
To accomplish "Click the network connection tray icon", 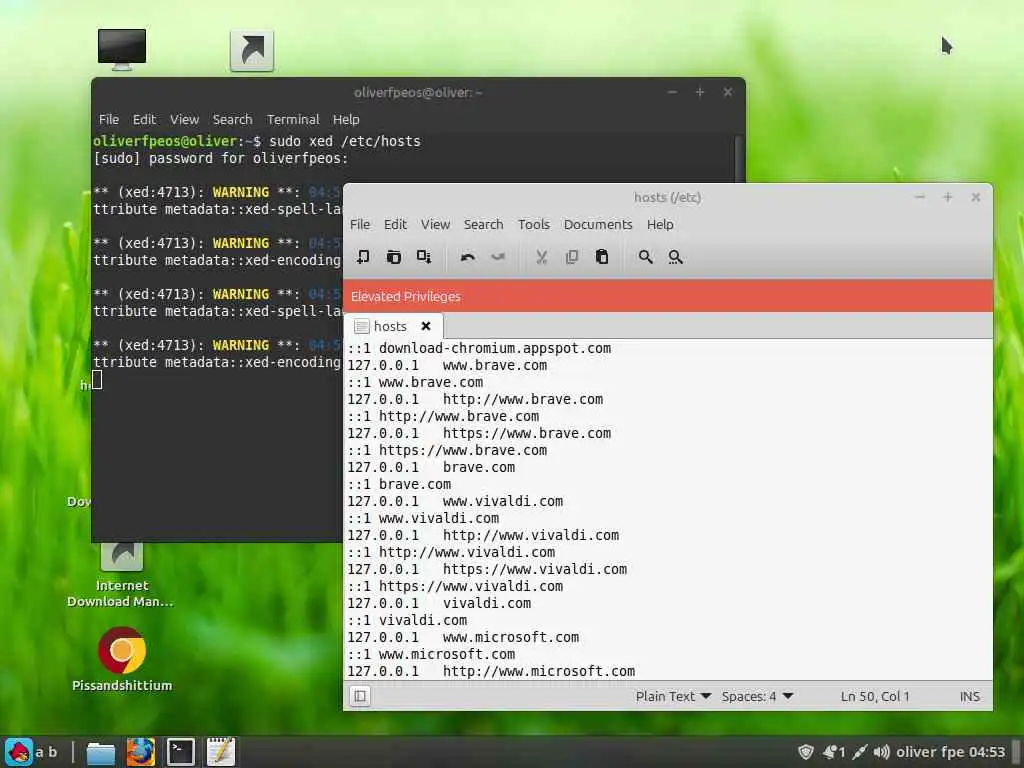I will point(859,752).
